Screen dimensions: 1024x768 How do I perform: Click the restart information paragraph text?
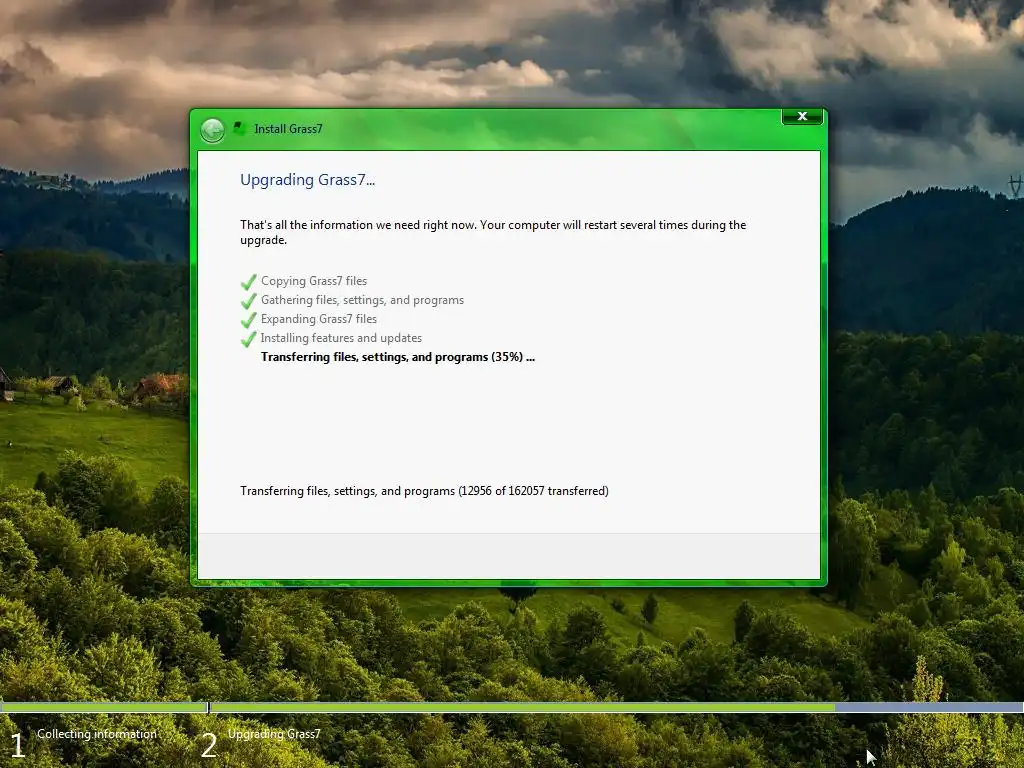(x=493, y=232)
